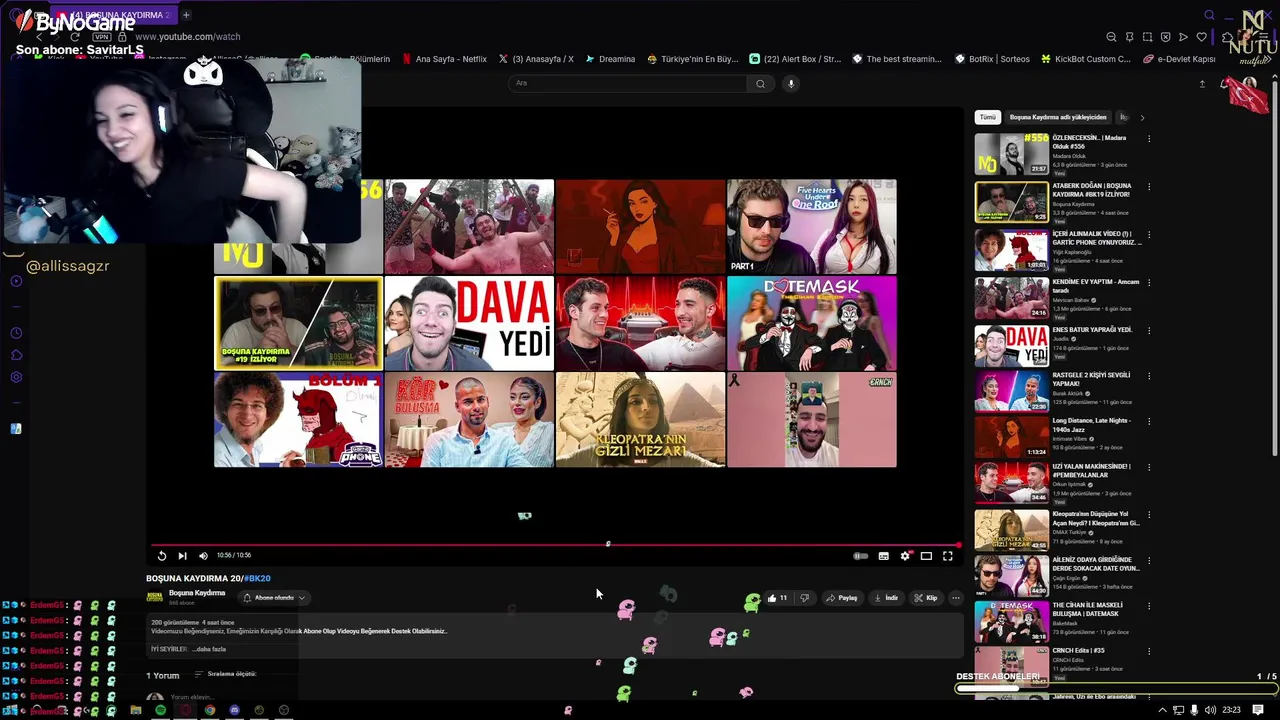Viewport: 1280px width, 720px height.
Task: Open menu for İÇERİ ALINMALIK VİDEO sidebar item
Action: coord(1149,235)
